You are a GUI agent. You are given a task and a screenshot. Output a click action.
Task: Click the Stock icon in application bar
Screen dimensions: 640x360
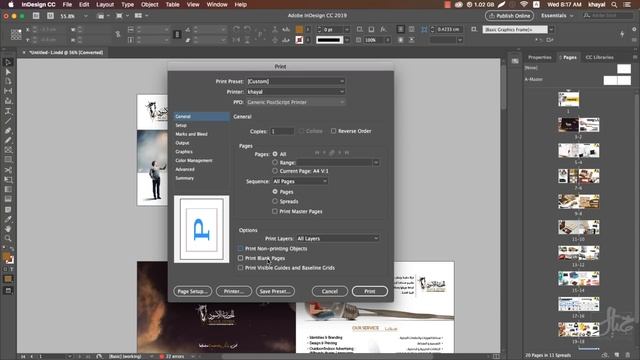pos(50,16)
